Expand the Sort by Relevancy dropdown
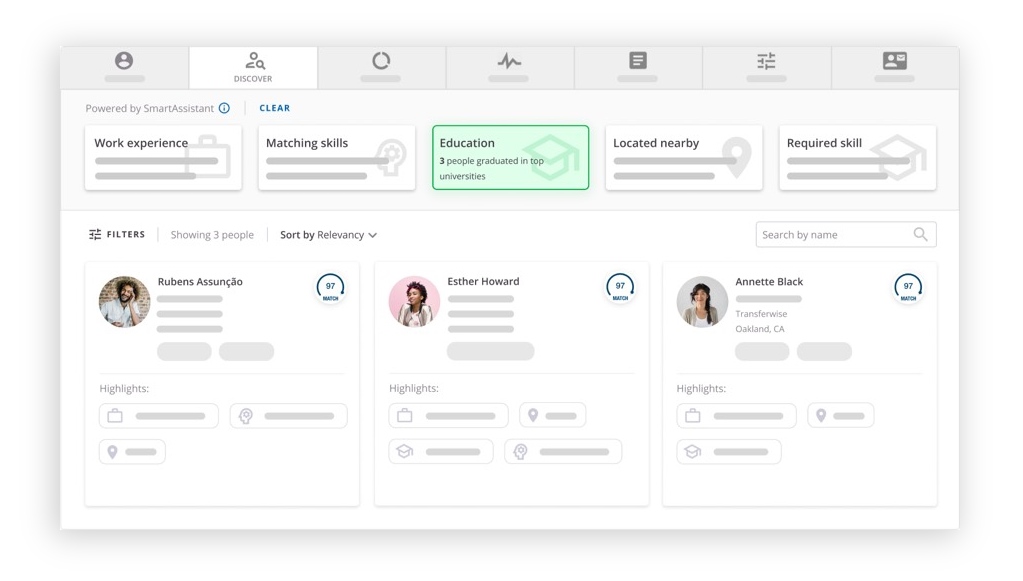Viewport: 1023px width, 581px height. [328, 235]
